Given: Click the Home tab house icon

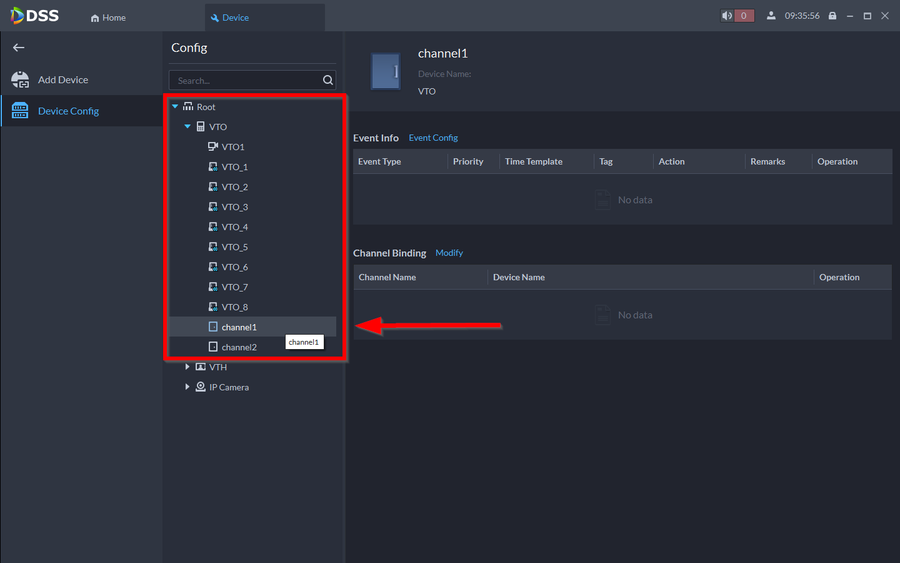Looking at the screenshot, I should tap(95, 18).
